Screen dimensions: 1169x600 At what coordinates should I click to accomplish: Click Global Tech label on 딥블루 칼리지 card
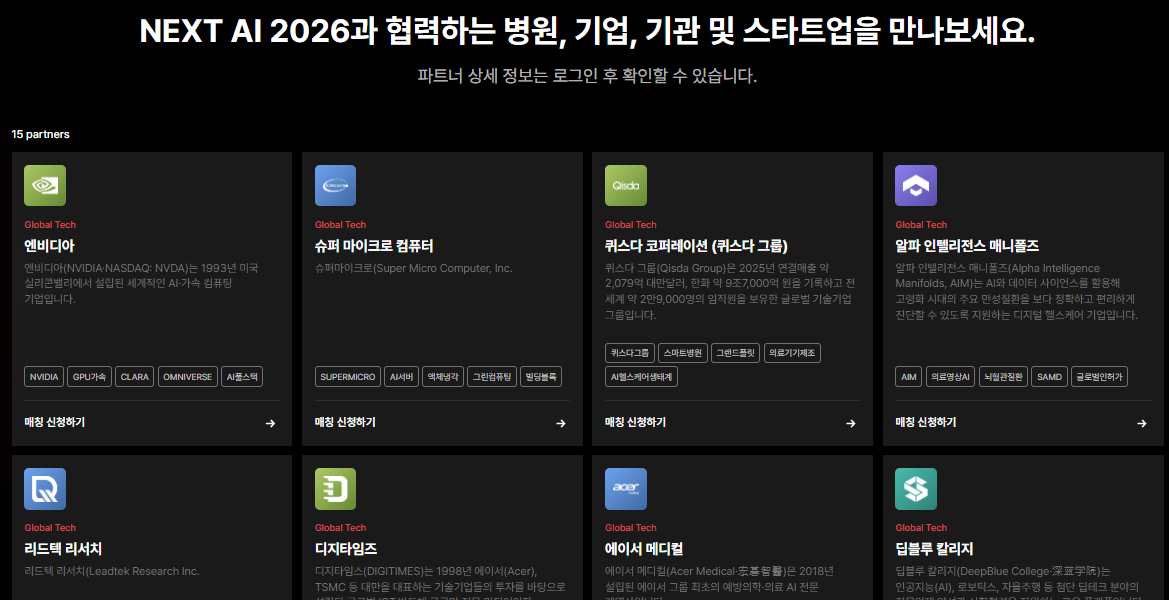pos(921,528)
